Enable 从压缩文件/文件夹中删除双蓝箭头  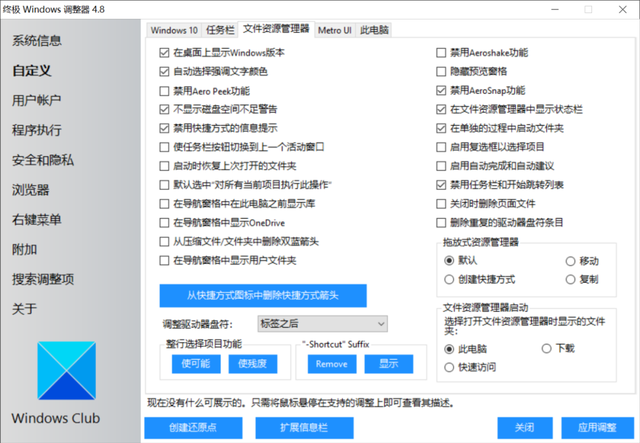164,242
